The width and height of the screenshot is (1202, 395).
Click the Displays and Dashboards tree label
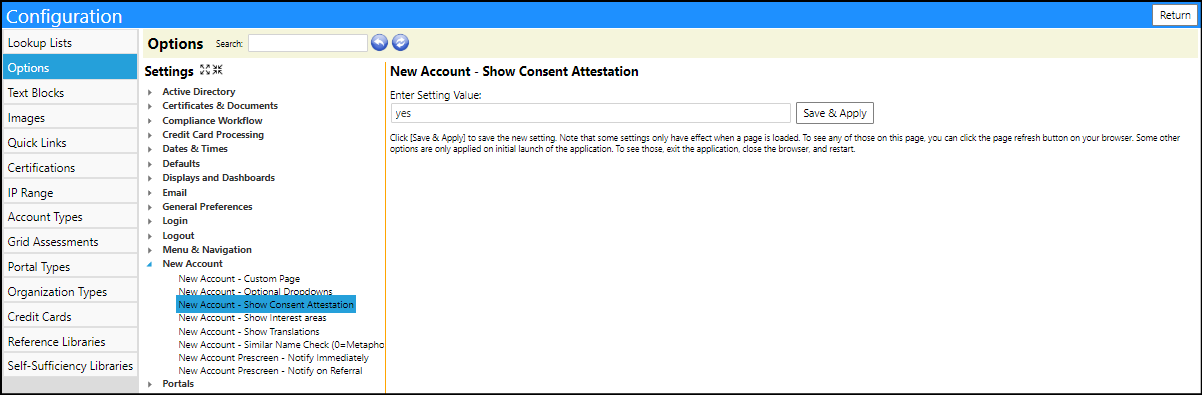(x=218, y=178)
